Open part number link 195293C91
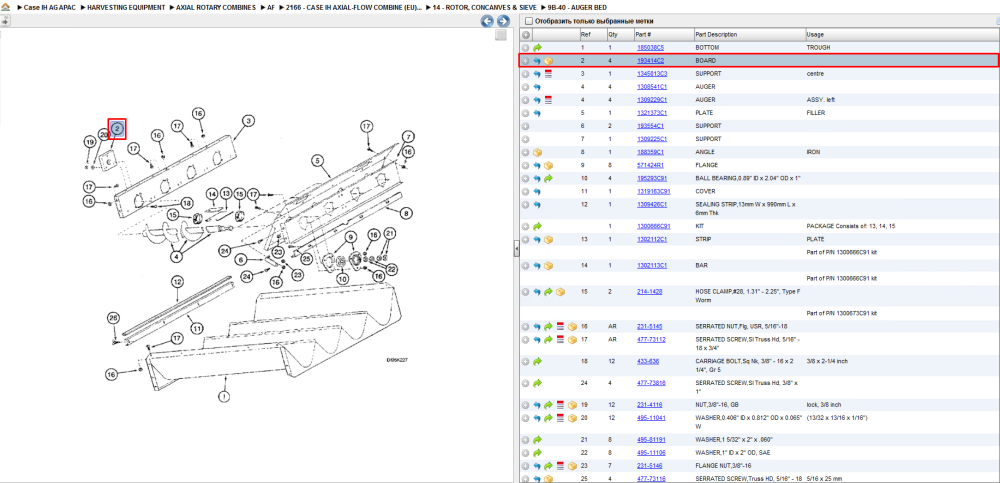Viewport: 1000px width, 483px height. click(x=653, y=178)
